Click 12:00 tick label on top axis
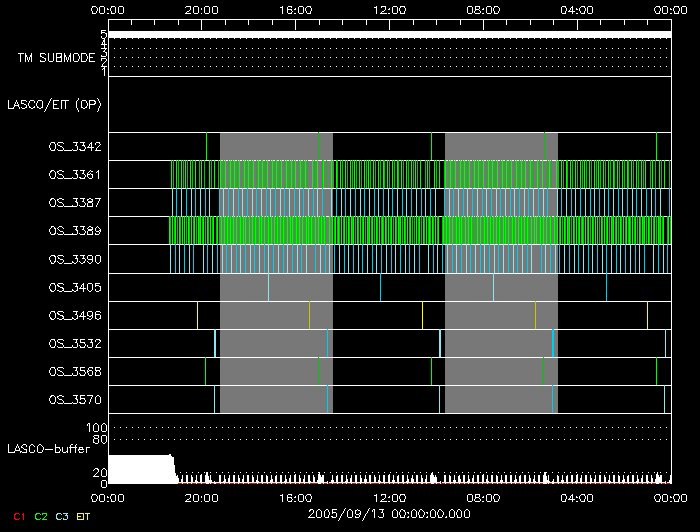The width and height of the screenshot is (700, 532). pyautogui.click(x=388, y=9)
